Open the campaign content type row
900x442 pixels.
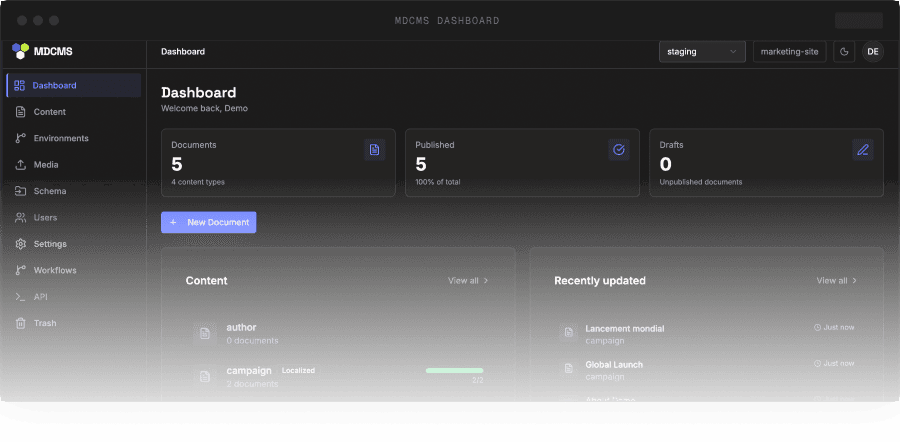pos(338,377)
